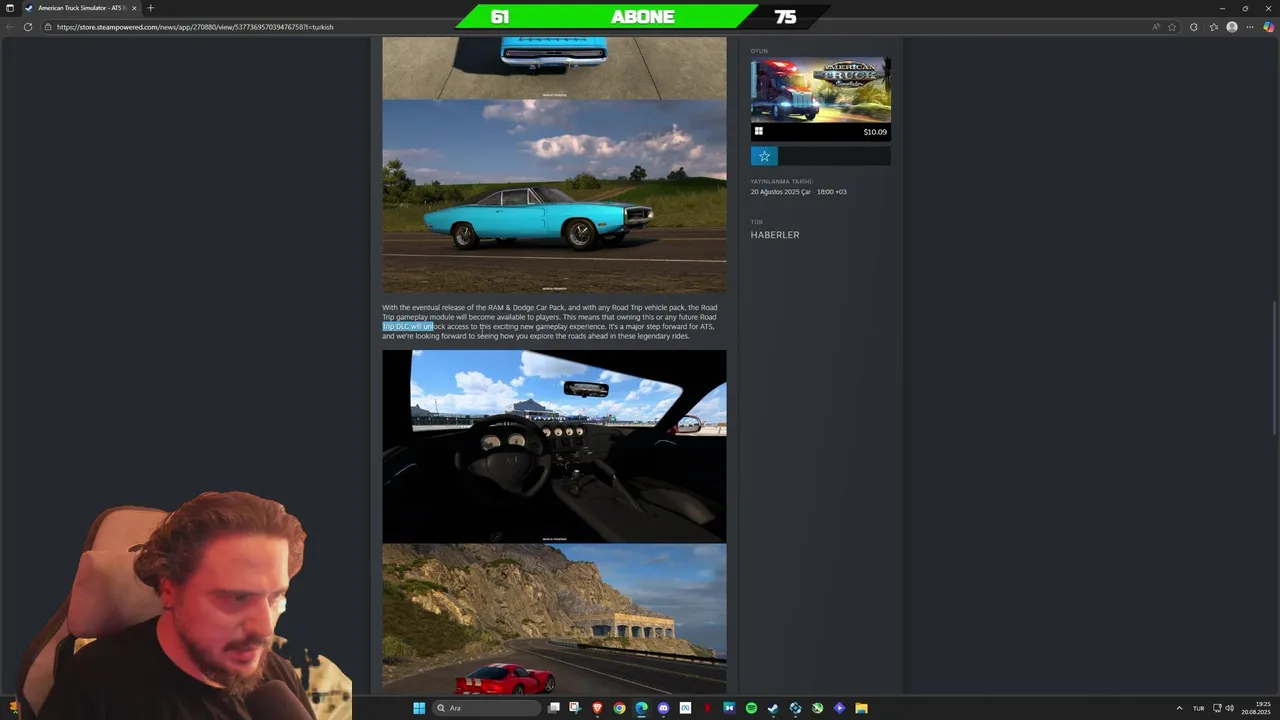Open Discord from the taskbar
Image resolution: width=1280 pixels, height=720 pixels.
[x=663, y=708]
